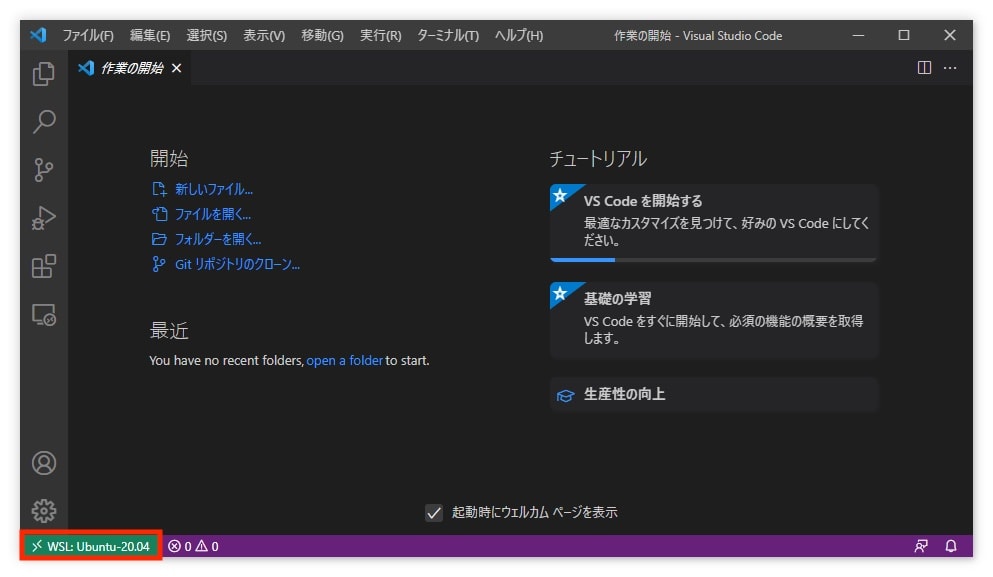Open errors and warnings status item

[193, 546]
